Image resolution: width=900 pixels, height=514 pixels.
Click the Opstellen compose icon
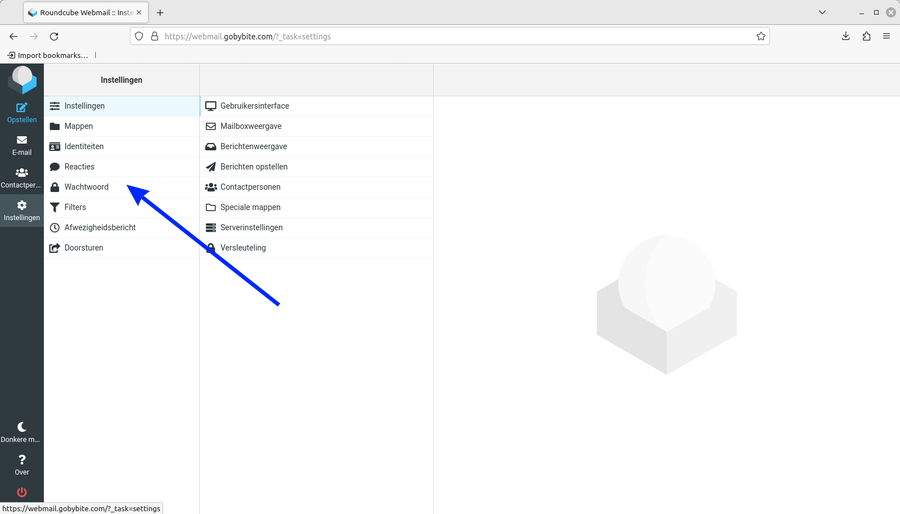(21, 108)
